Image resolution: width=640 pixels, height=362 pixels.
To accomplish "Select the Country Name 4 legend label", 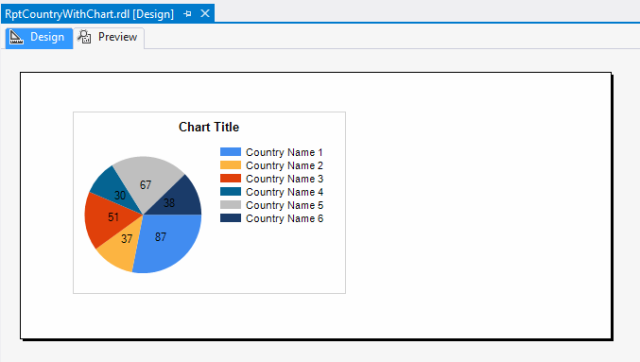I will click(x=284, y=192).
